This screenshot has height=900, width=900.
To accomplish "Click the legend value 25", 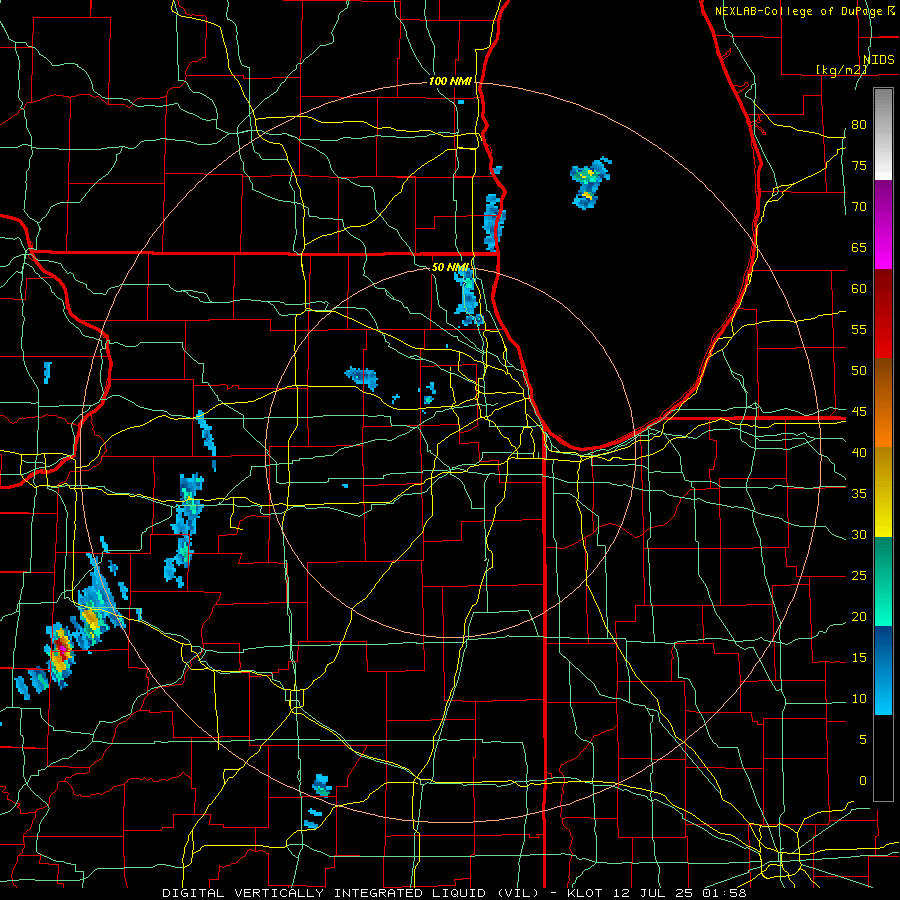I will pos(859,576).
